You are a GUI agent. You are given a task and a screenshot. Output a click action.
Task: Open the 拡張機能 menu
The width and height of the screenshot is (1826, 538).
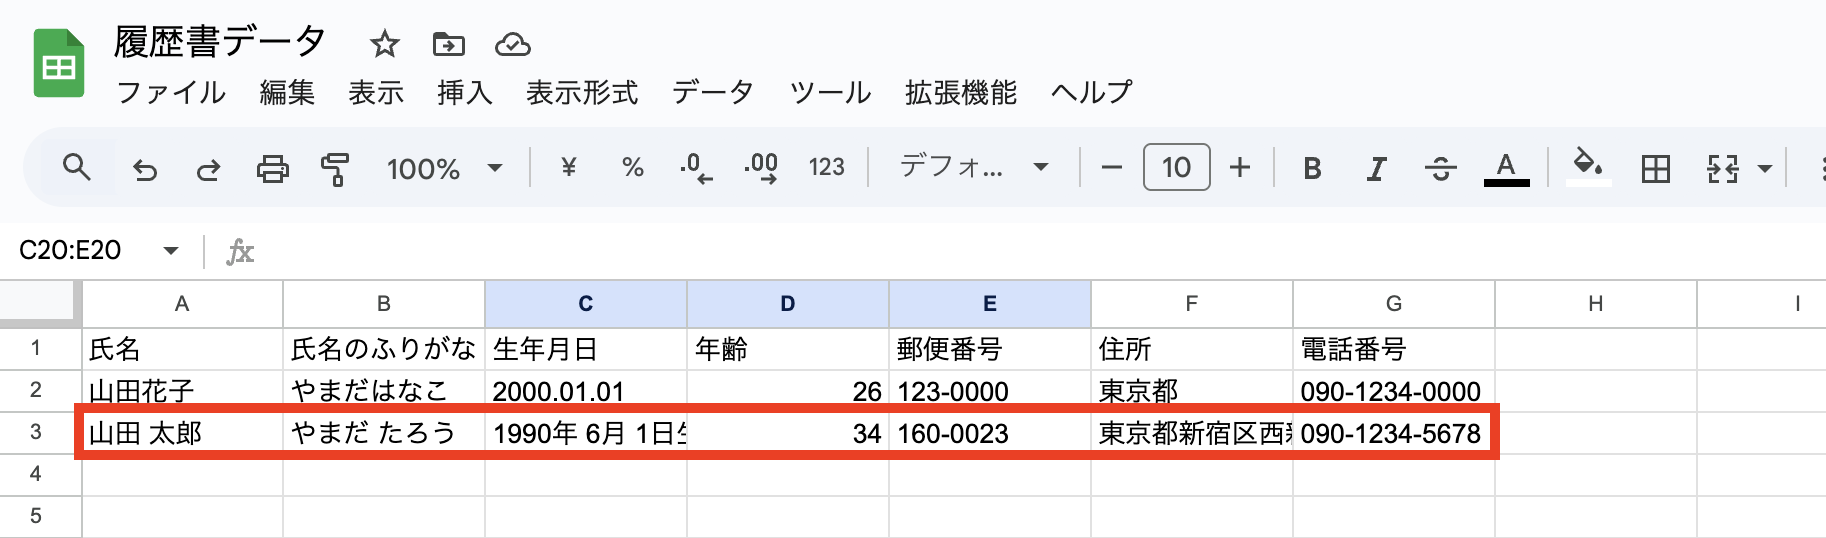click(x=961, y=92)
